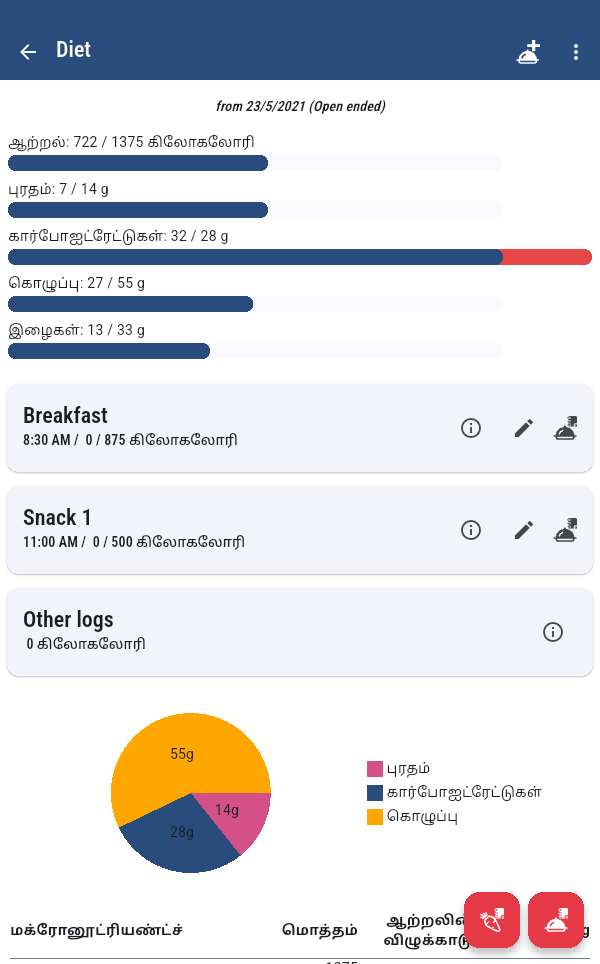600x964 pixels.
Task: Expand the Snack 1 card
Action: coord(200,530)
